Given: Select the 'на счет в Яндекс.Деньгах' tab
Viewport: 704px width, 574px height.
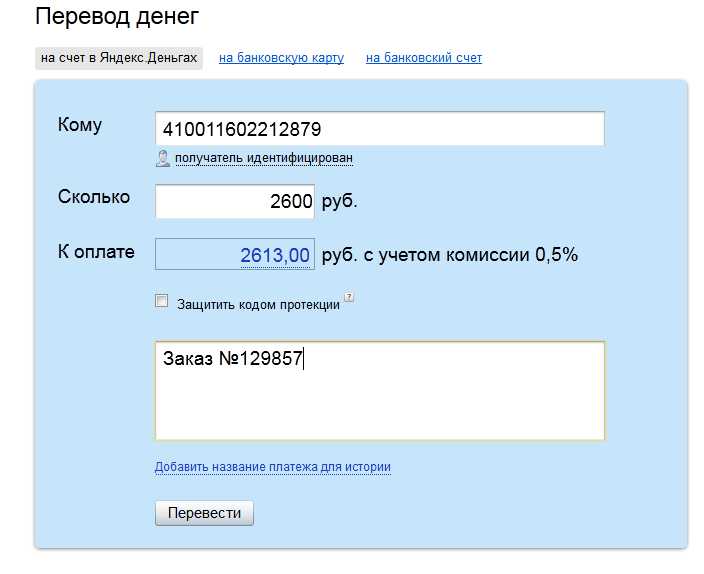Looking at the screenshot, I should click(119, 58).
